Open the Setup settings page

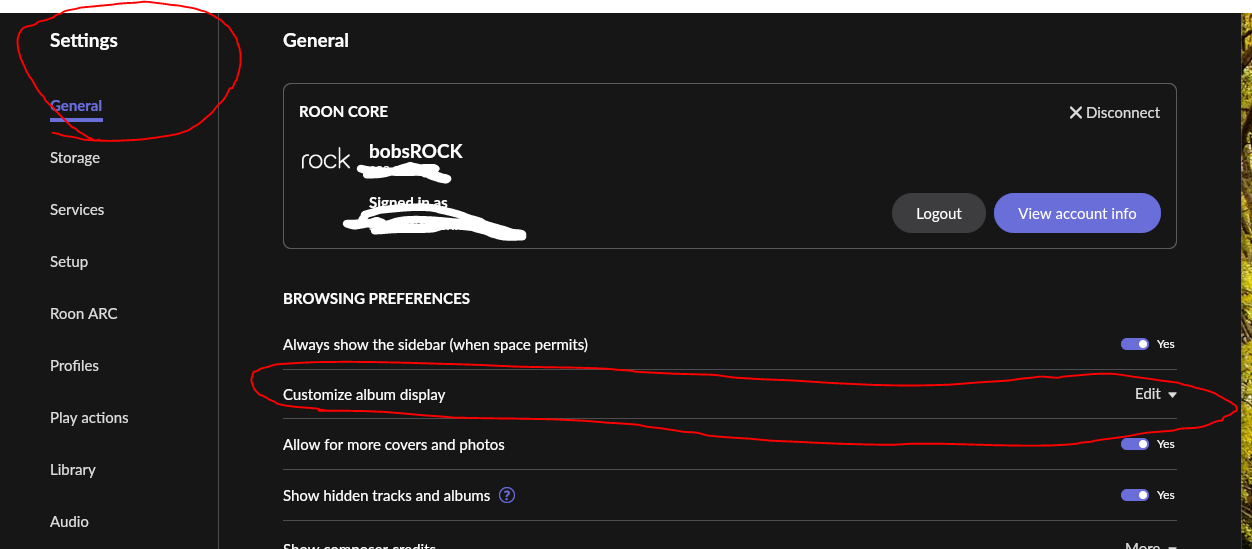[69, 262]
